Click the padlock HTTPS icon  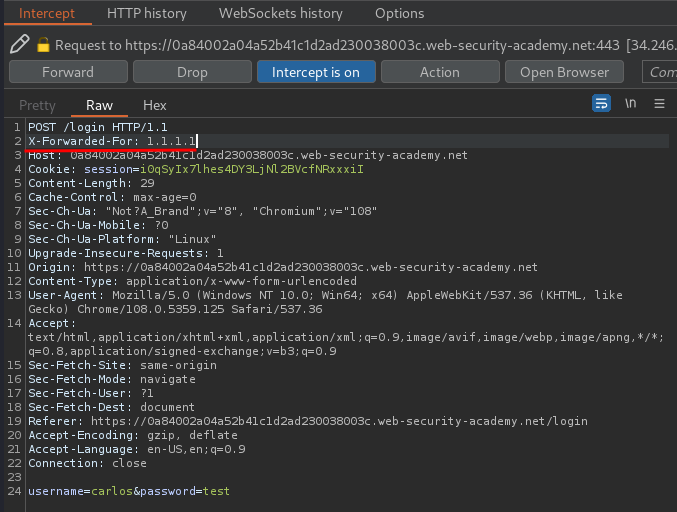43,44
